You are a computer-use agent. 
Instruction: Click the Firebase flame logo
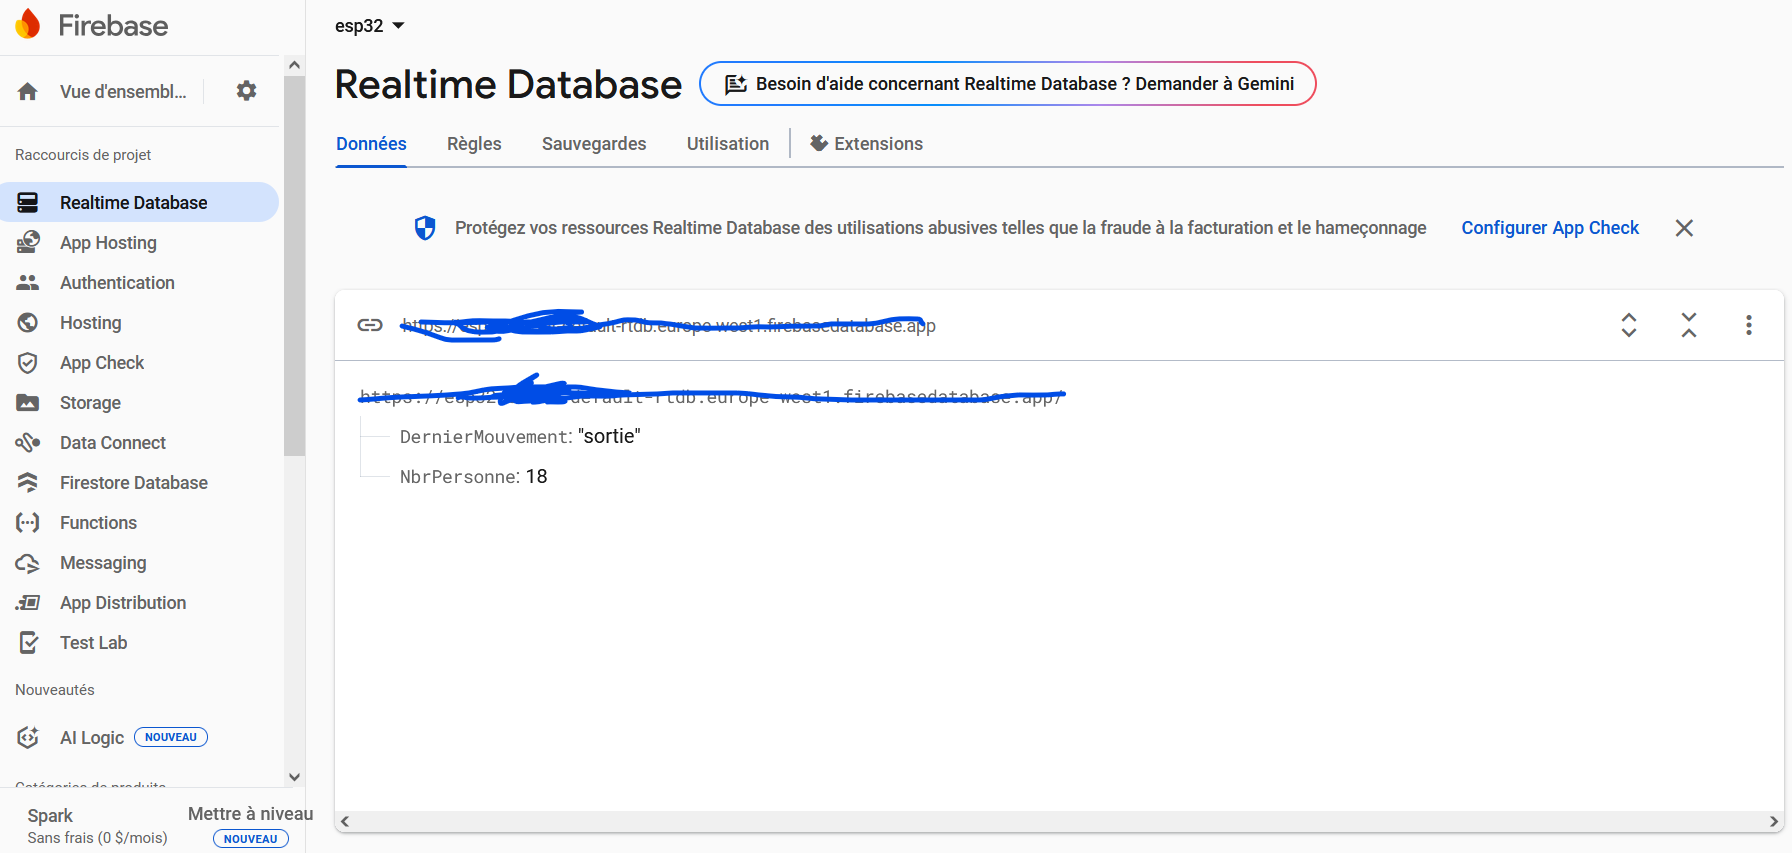pos(28,24)
